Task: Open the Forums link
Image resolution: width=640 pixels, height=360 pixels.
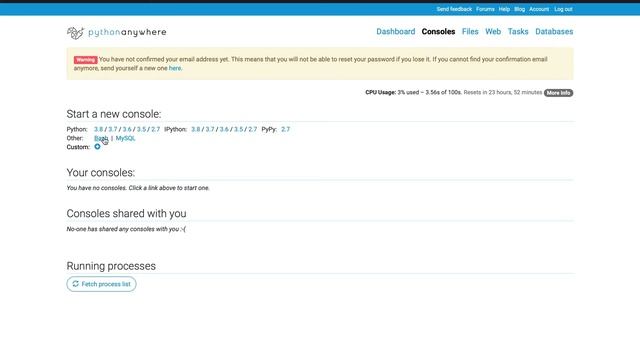Action: click(x=485, y=9)
